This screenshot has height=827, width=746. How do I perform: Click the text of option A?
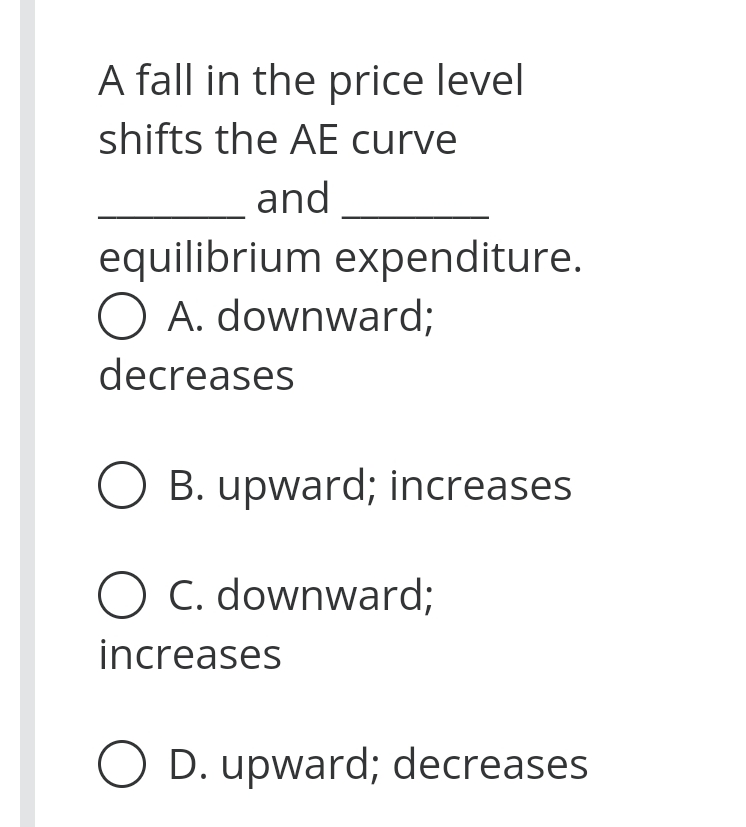300,316
